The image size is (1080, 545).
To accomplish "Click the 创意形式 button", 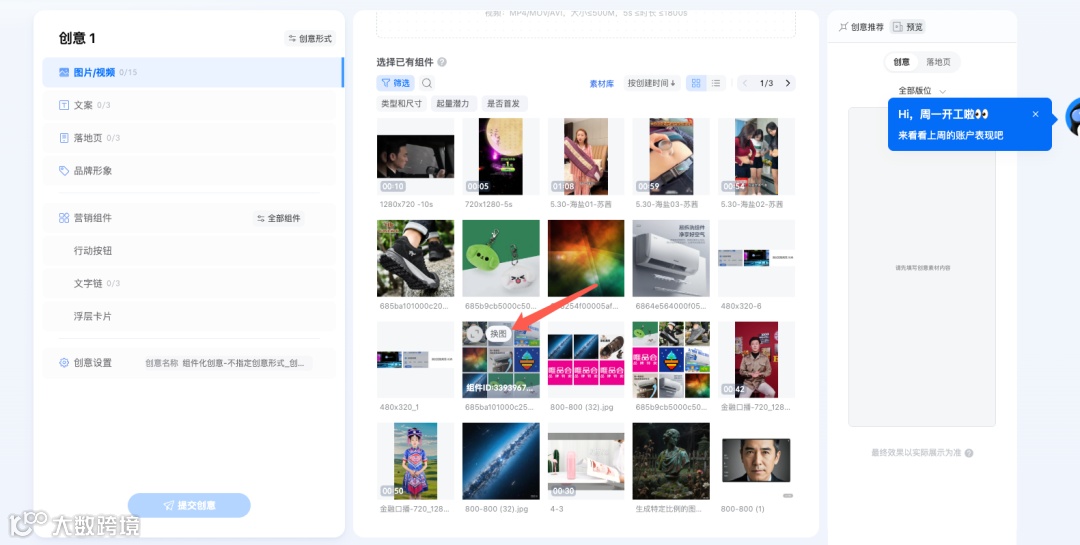I will (x=310, y=39).
